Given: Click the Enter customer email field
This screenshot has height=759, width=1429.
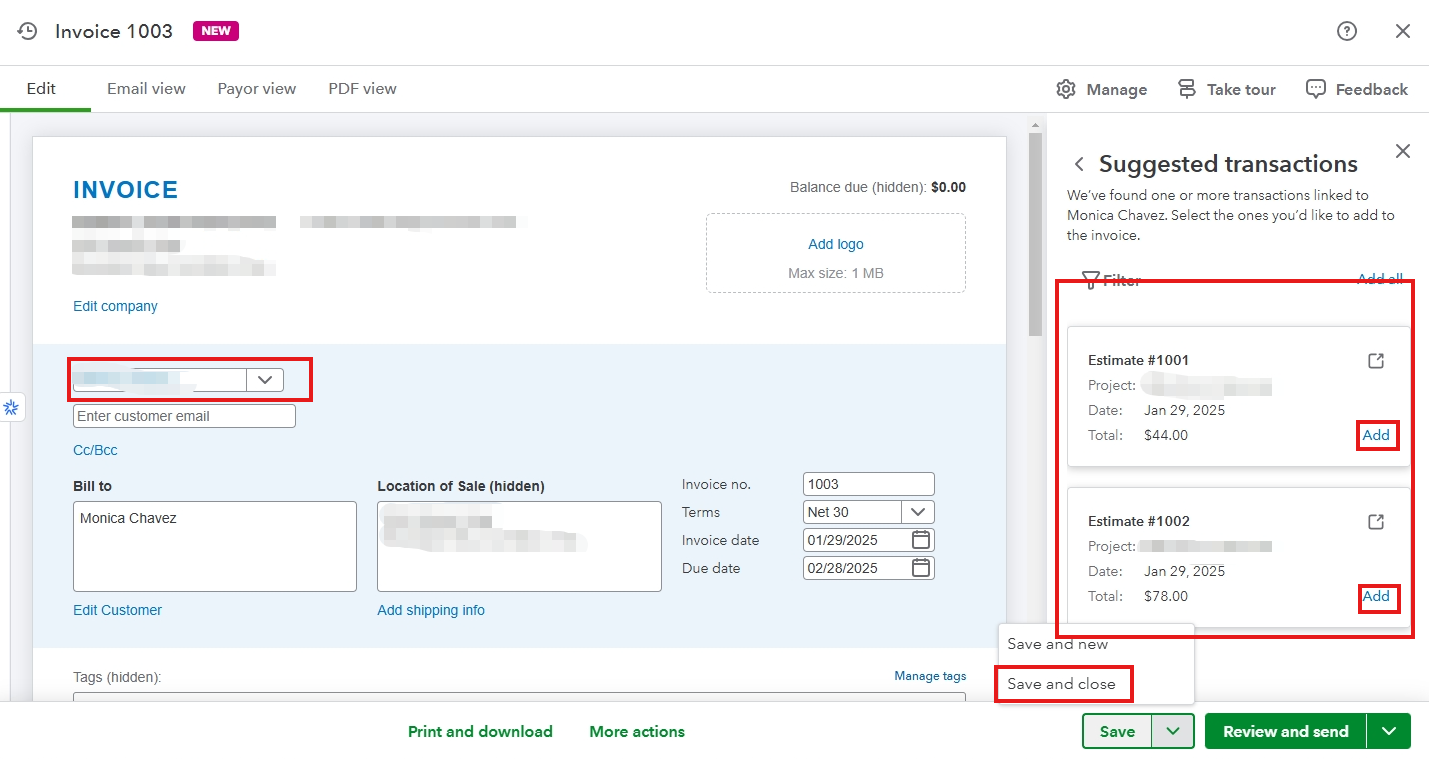Looking at the screenshot, I should pos(184,416).
